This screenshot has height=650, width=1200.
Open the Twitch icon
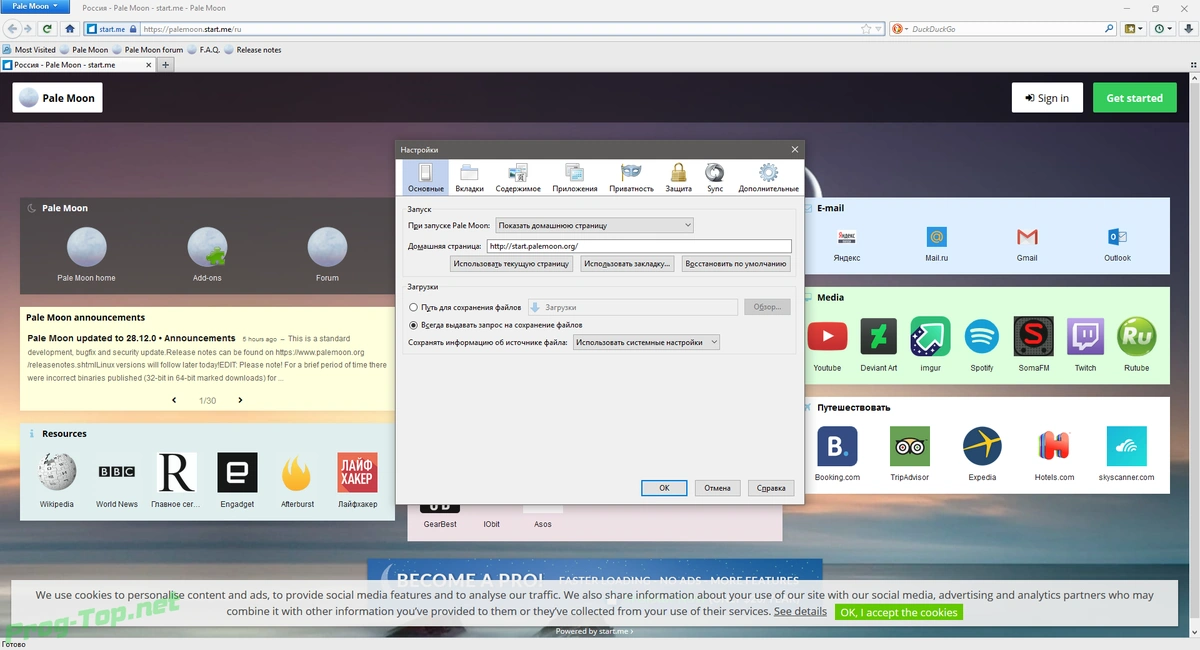1085,337
